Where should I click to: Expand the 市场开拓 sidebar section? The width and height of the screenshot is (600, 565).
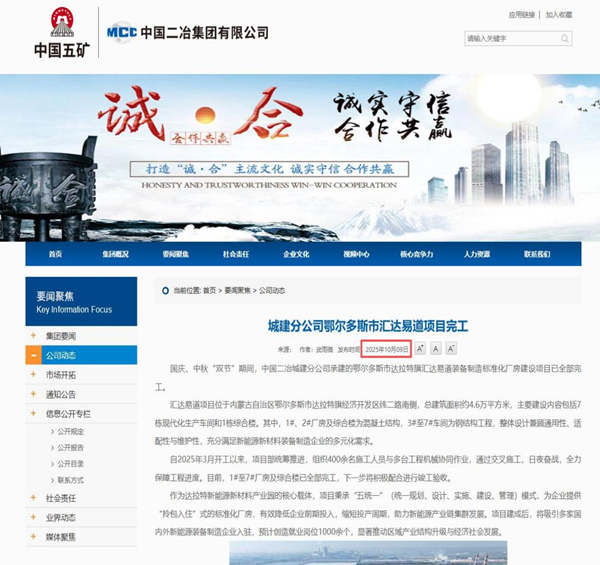click(33, 374)
